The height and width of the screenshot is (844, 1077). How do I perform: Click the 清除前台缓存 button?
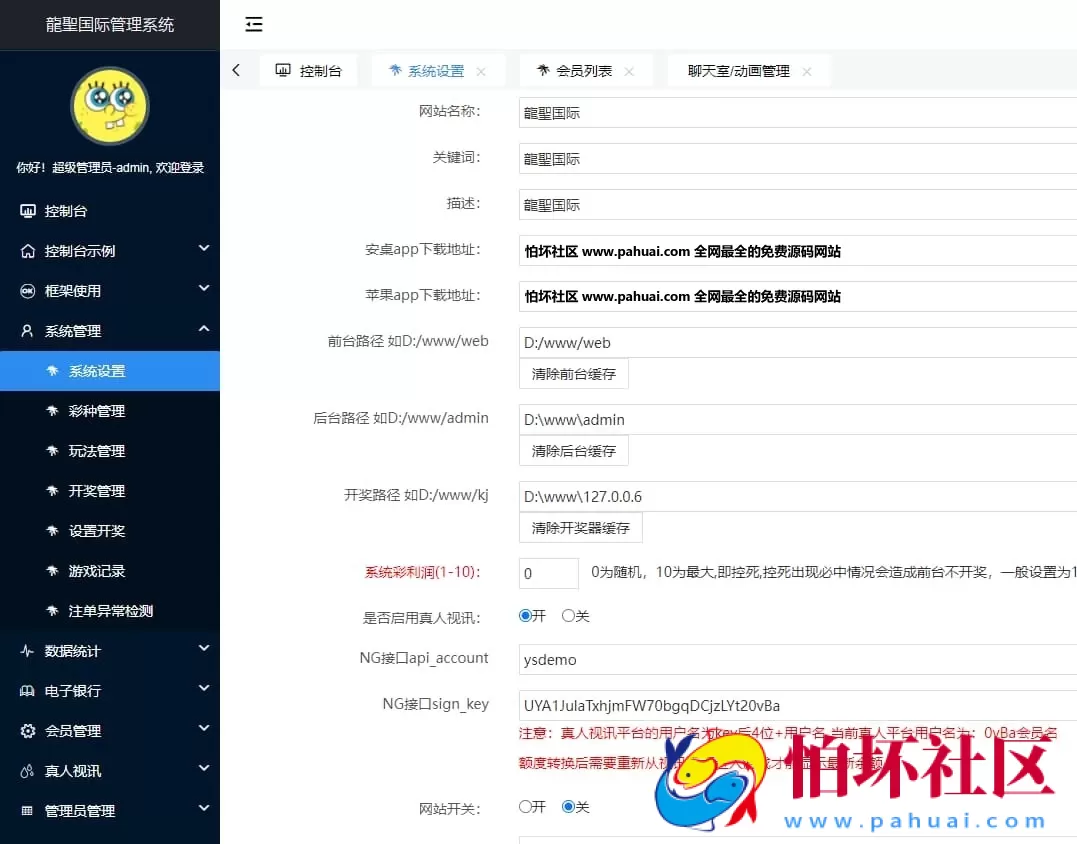point(573,373)
